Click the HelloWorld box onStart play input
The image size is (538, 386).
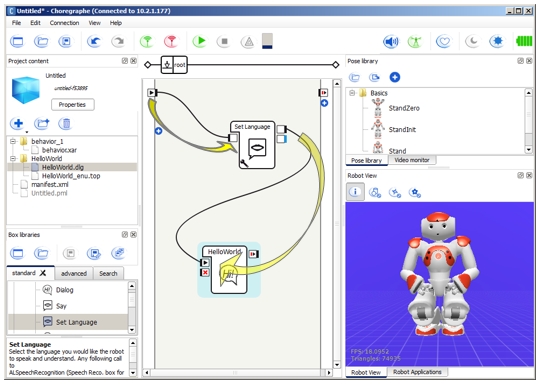[205, 263]
